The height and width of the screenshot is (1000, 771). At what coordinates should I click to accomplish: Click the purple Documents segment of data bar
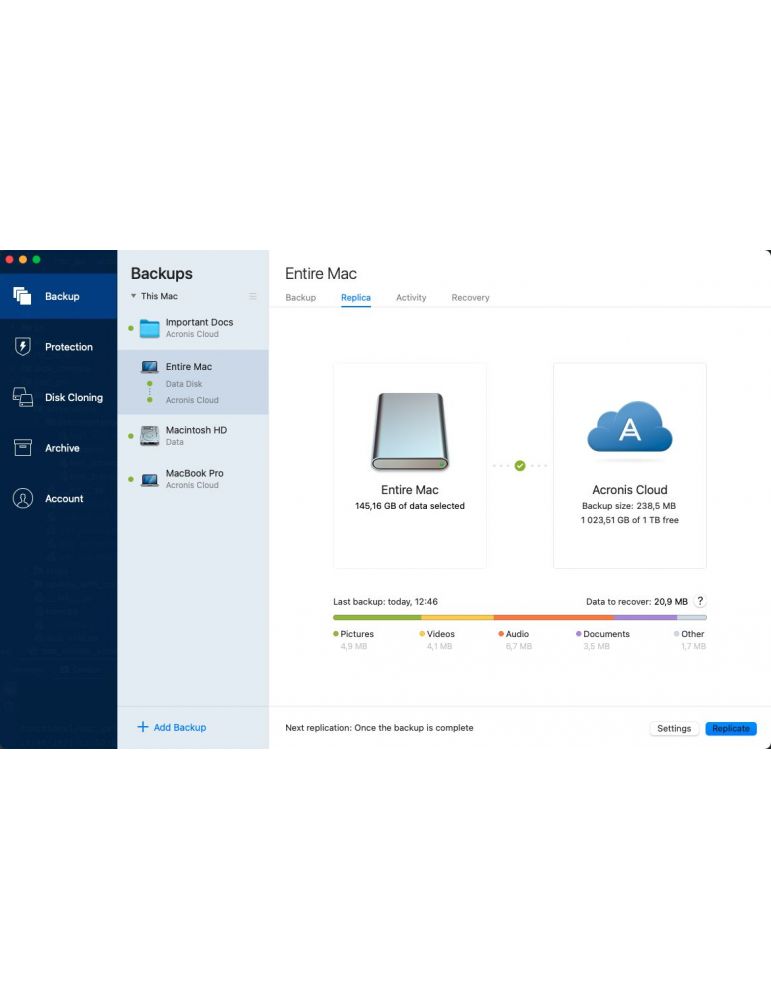click(645, 617)
